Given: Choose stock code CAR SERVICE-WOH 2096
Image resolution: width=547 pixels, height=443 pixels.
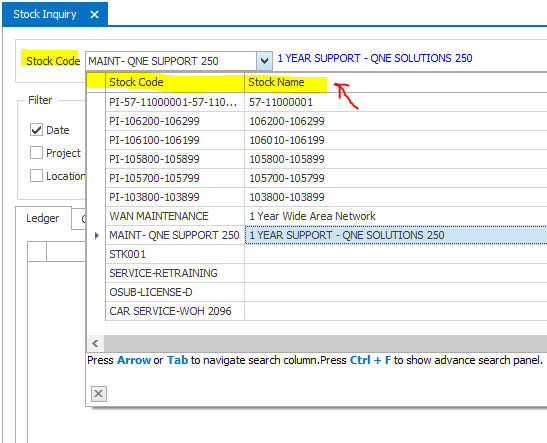Looking at the screenshot, I should tap(175, 311).
